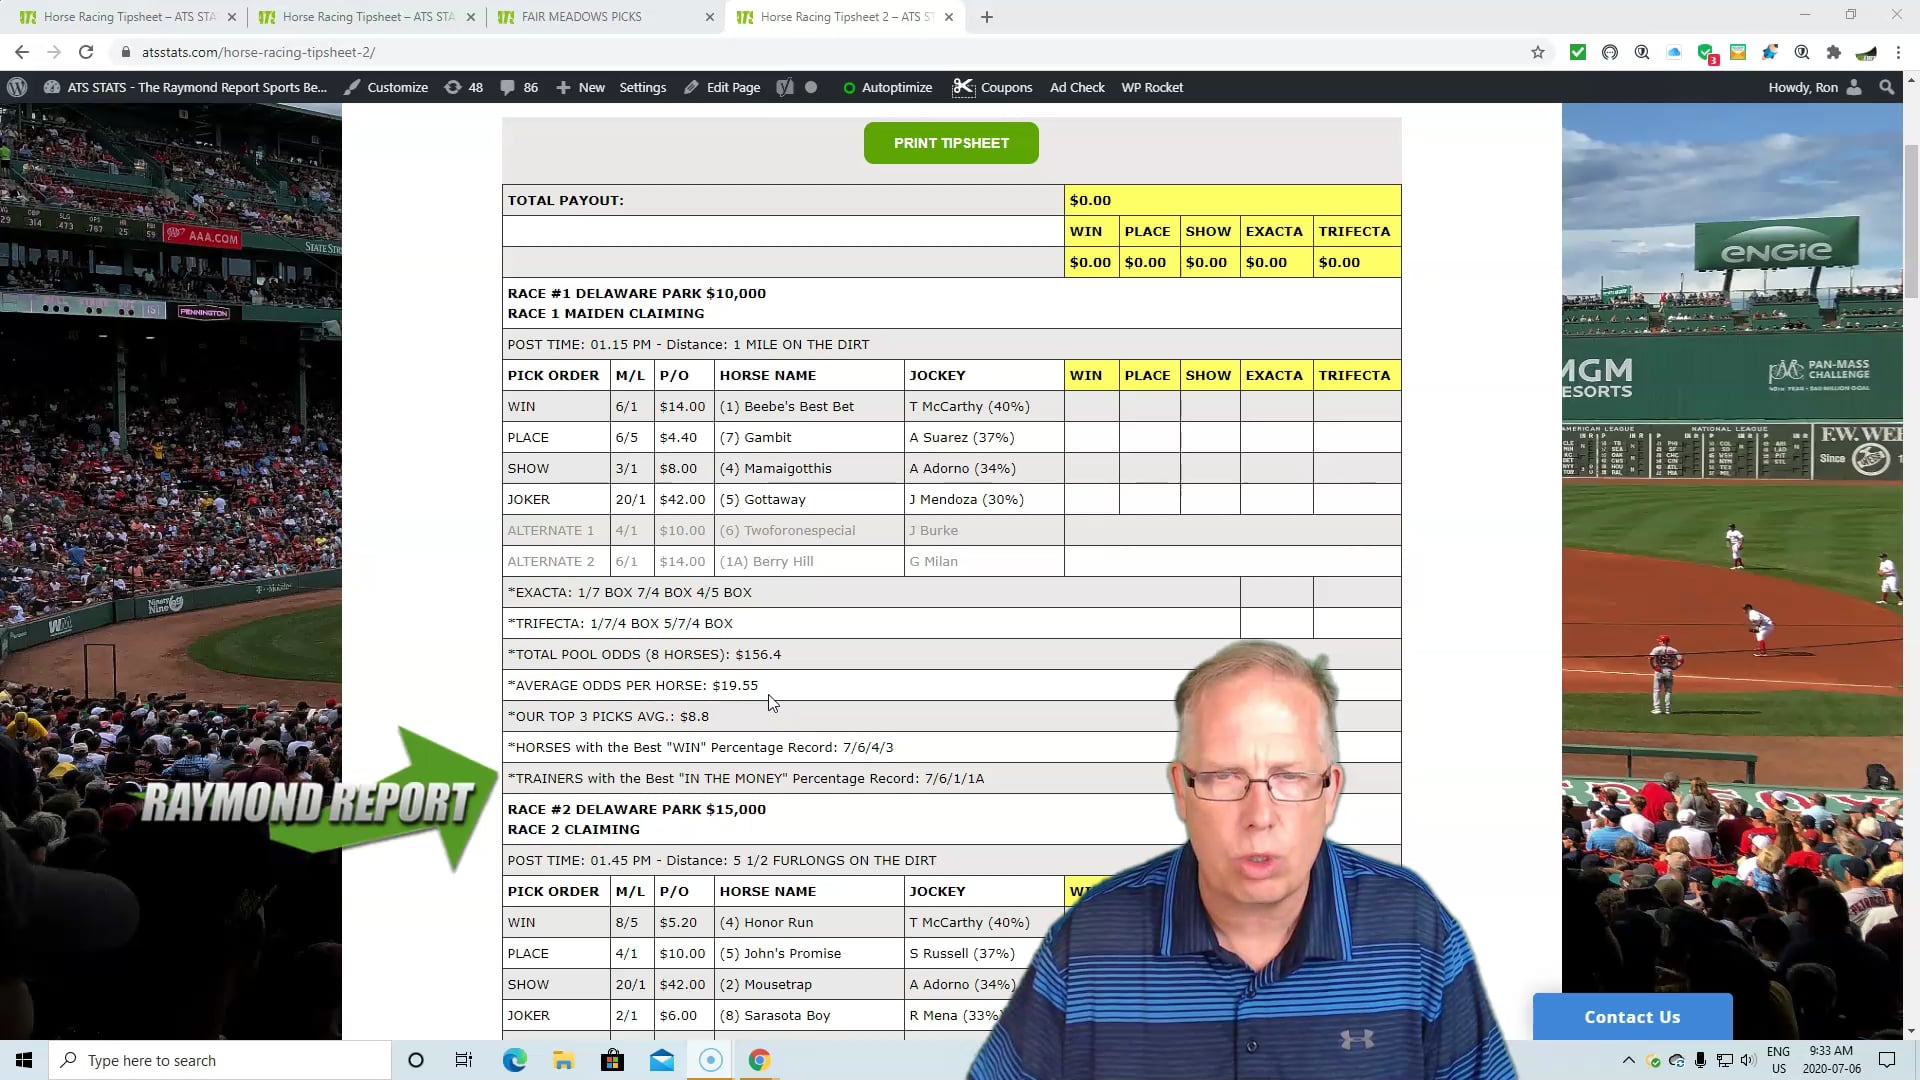Show hidden system tray icons
1920x1080 pixels.
click(x=1628, y=1060)
